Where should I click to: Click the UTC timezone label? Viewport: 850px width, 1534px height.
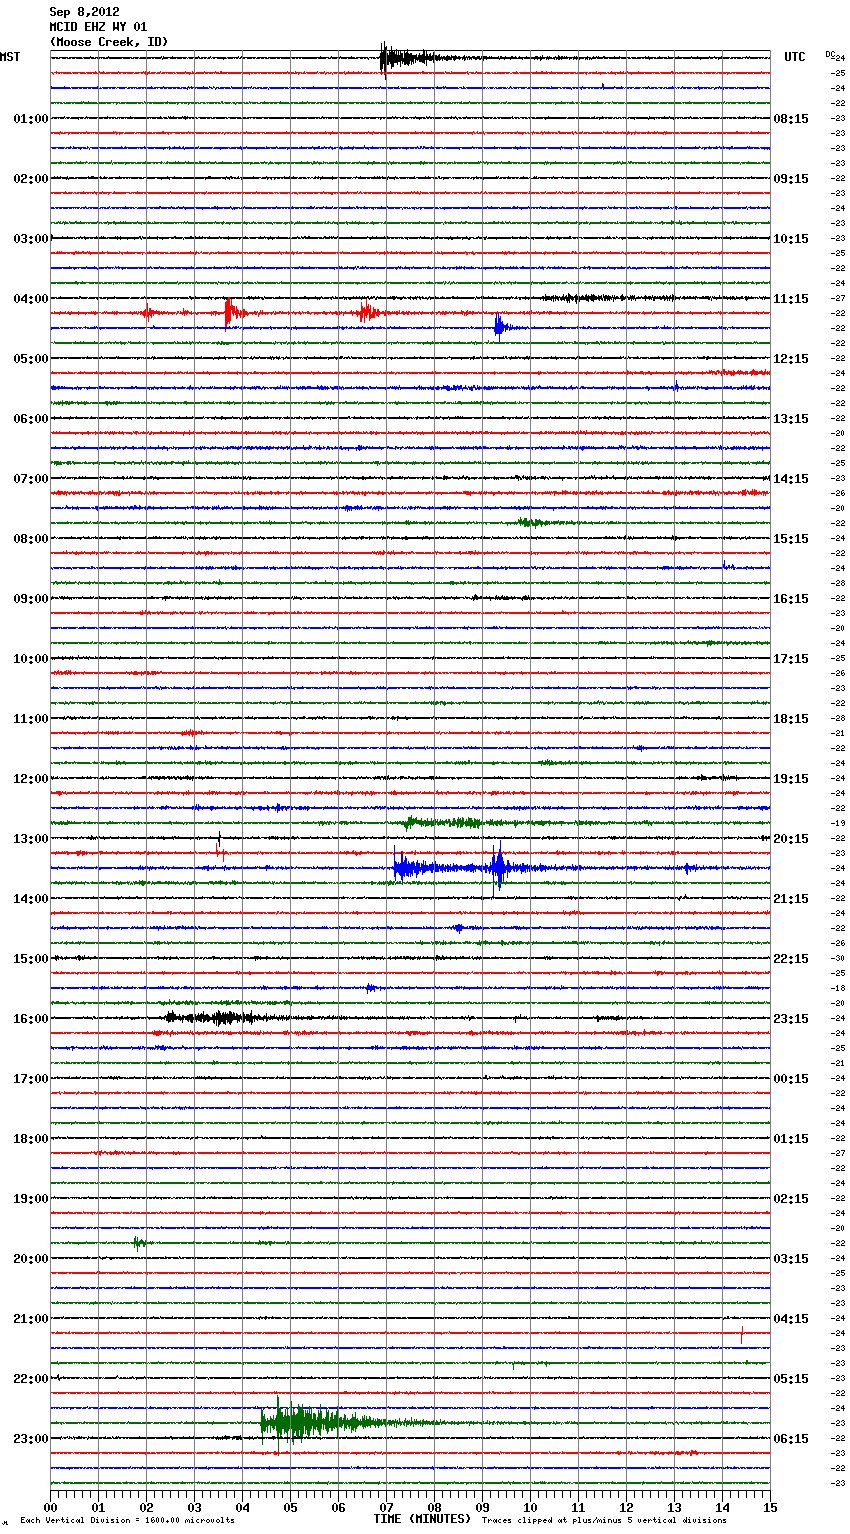click(x=795, y=57)
